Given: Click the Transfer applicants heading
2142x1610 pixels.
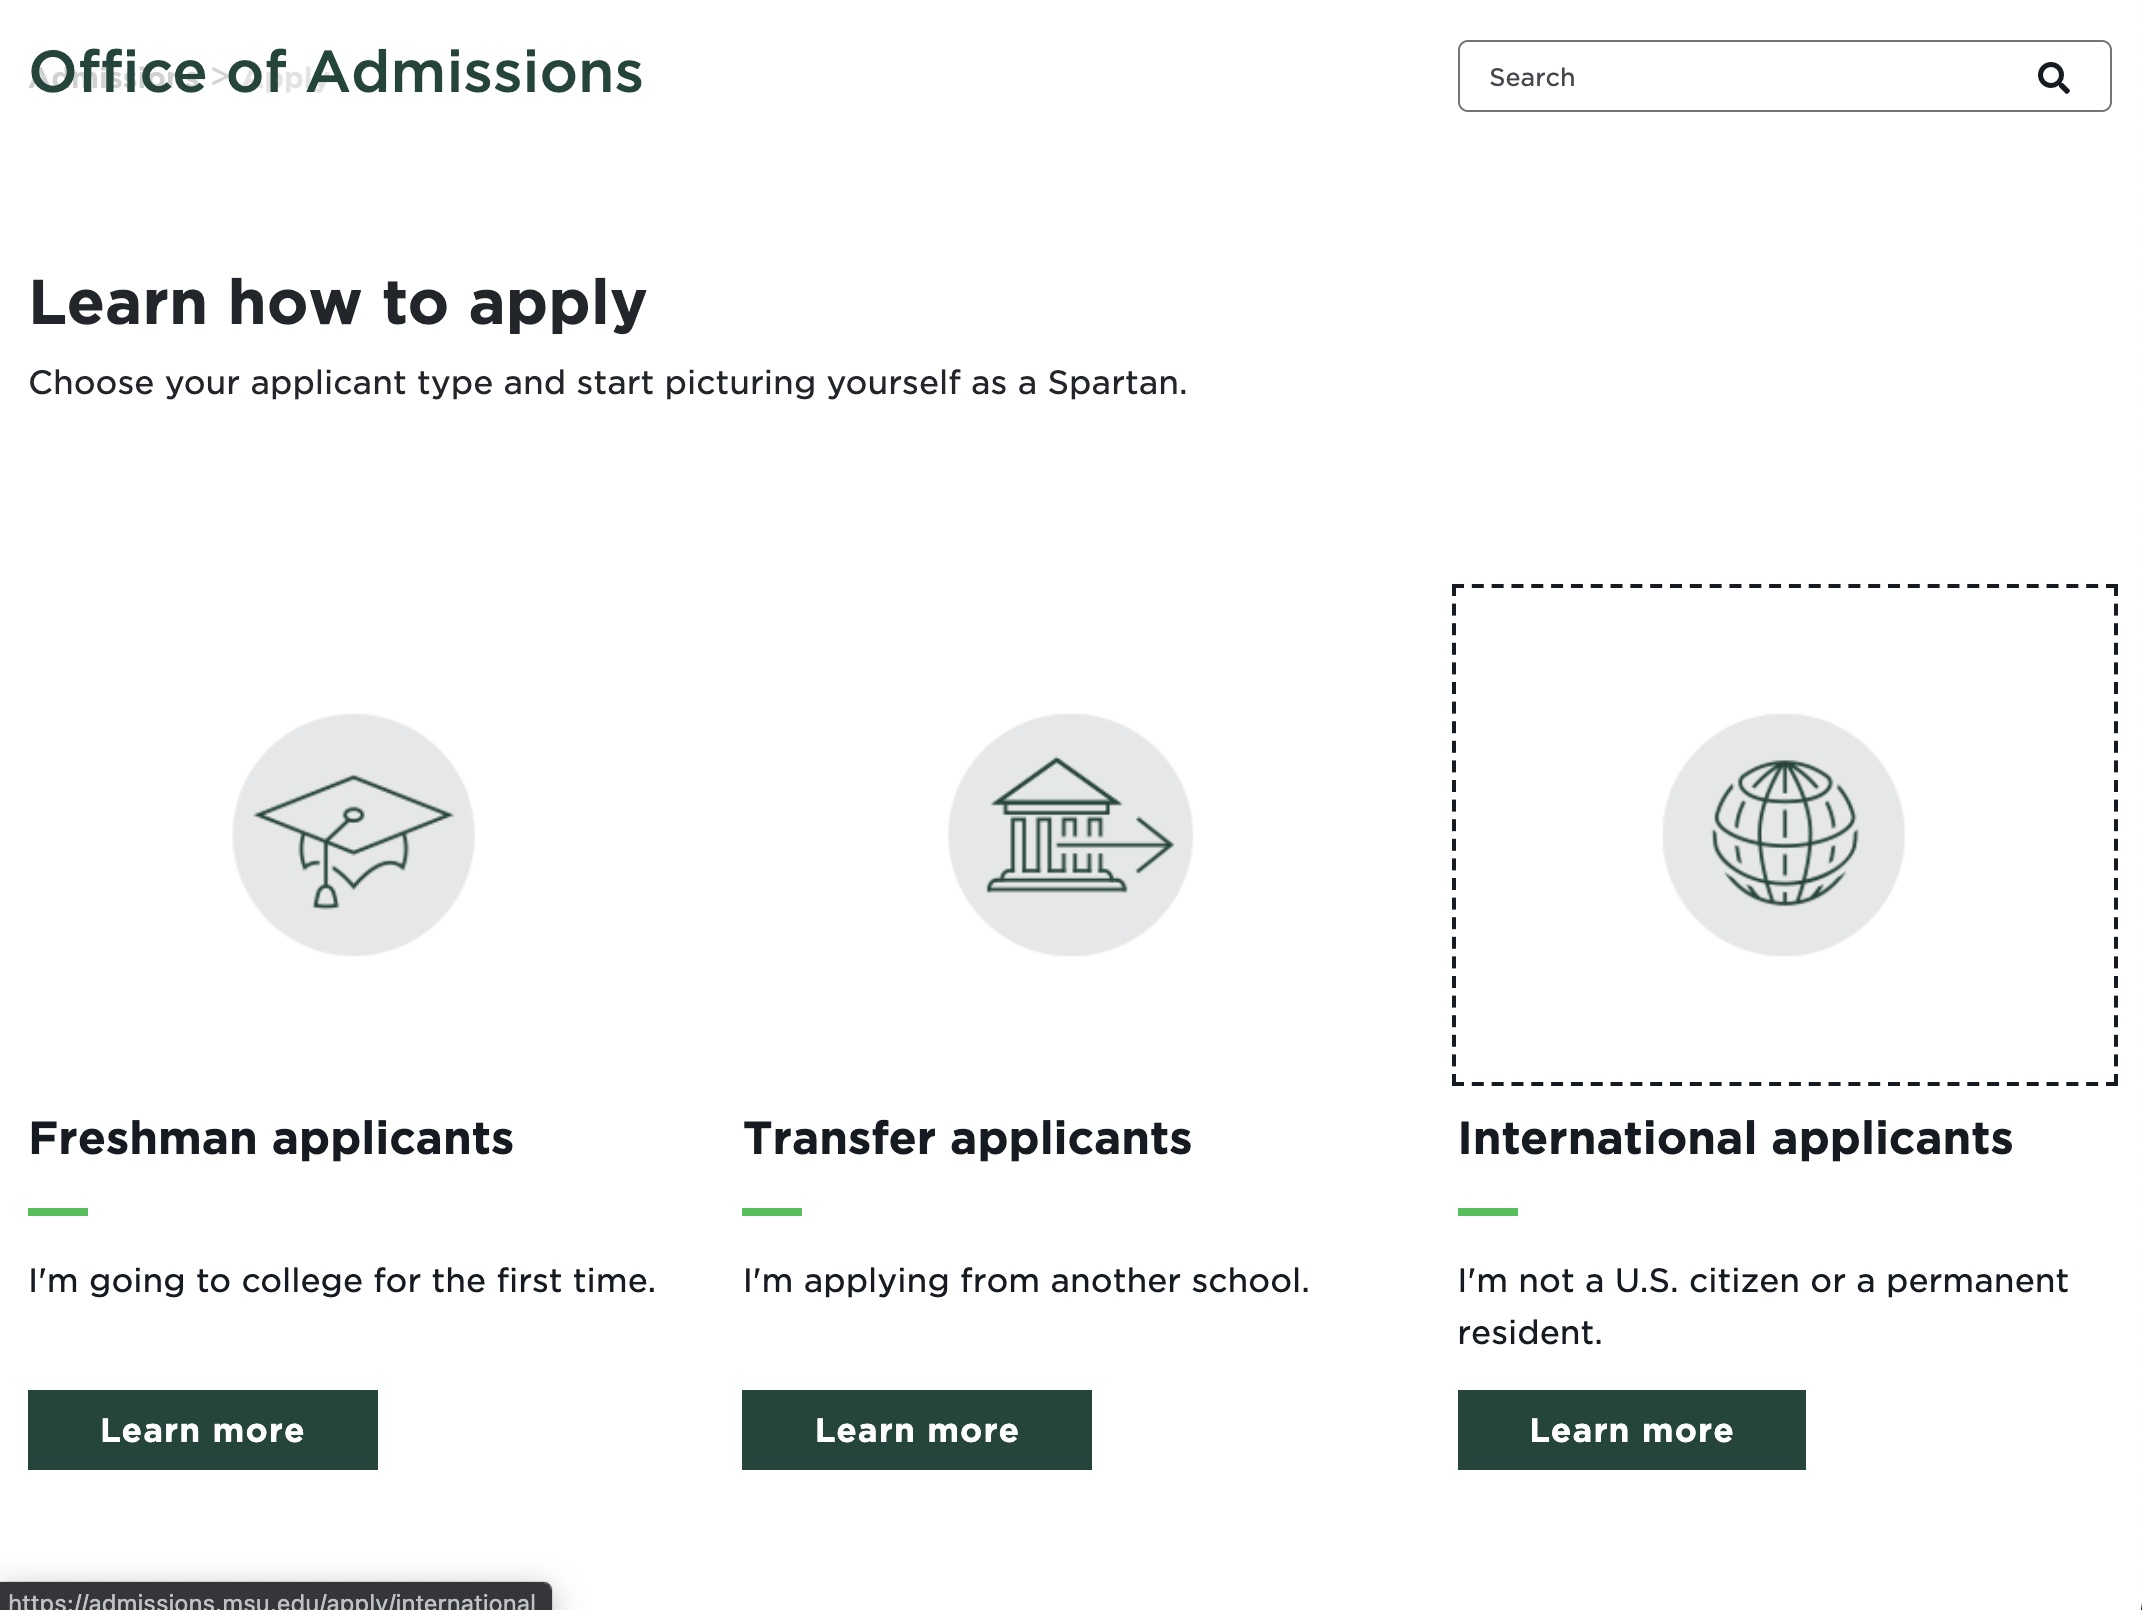Looking at the screenshot, I should 967,1138.
